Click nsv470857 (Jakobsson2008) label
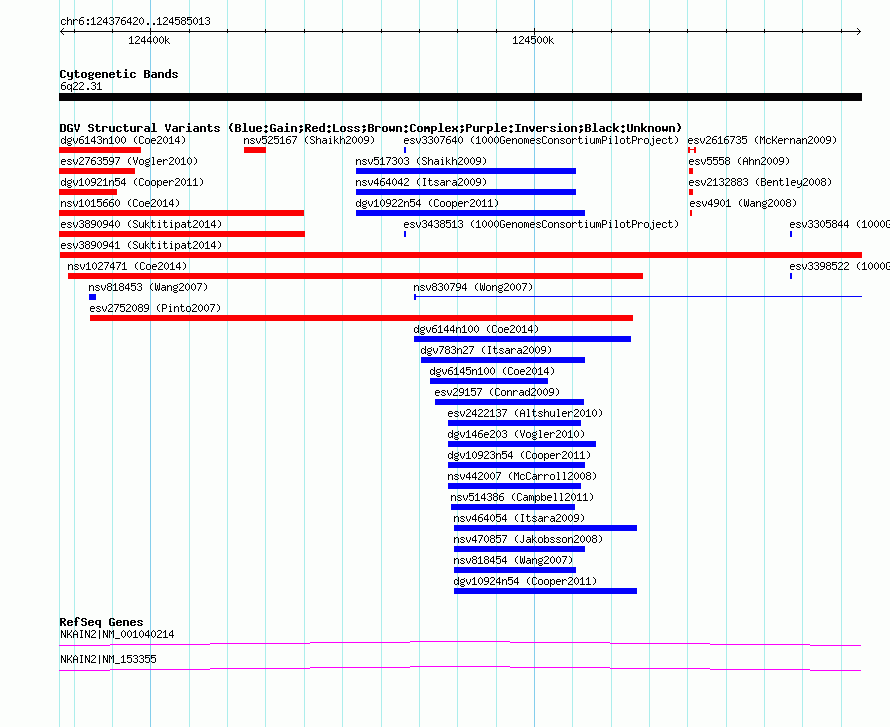 pyautogui.click(x=528, y=539)
